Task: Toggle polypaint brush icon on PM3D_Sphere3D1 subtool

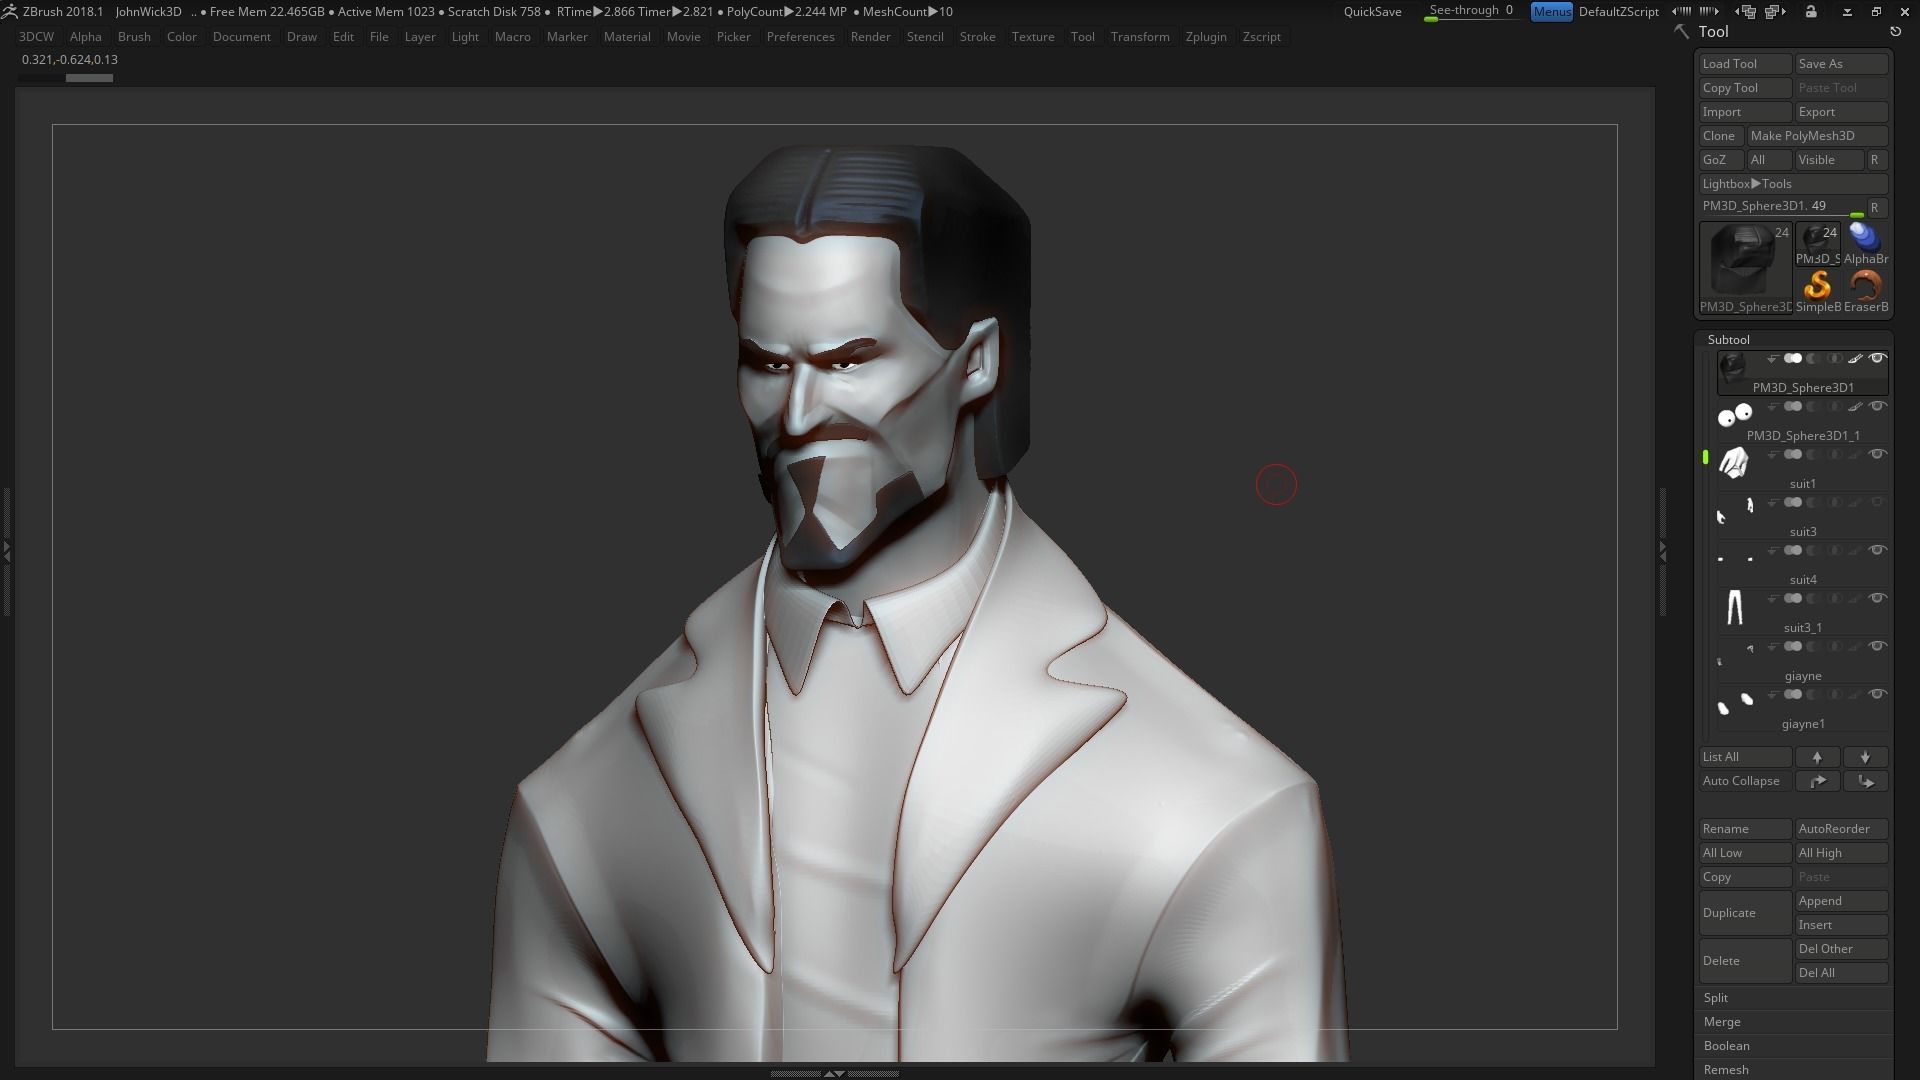Action: pyautogui.click(x=1855, y=358)
